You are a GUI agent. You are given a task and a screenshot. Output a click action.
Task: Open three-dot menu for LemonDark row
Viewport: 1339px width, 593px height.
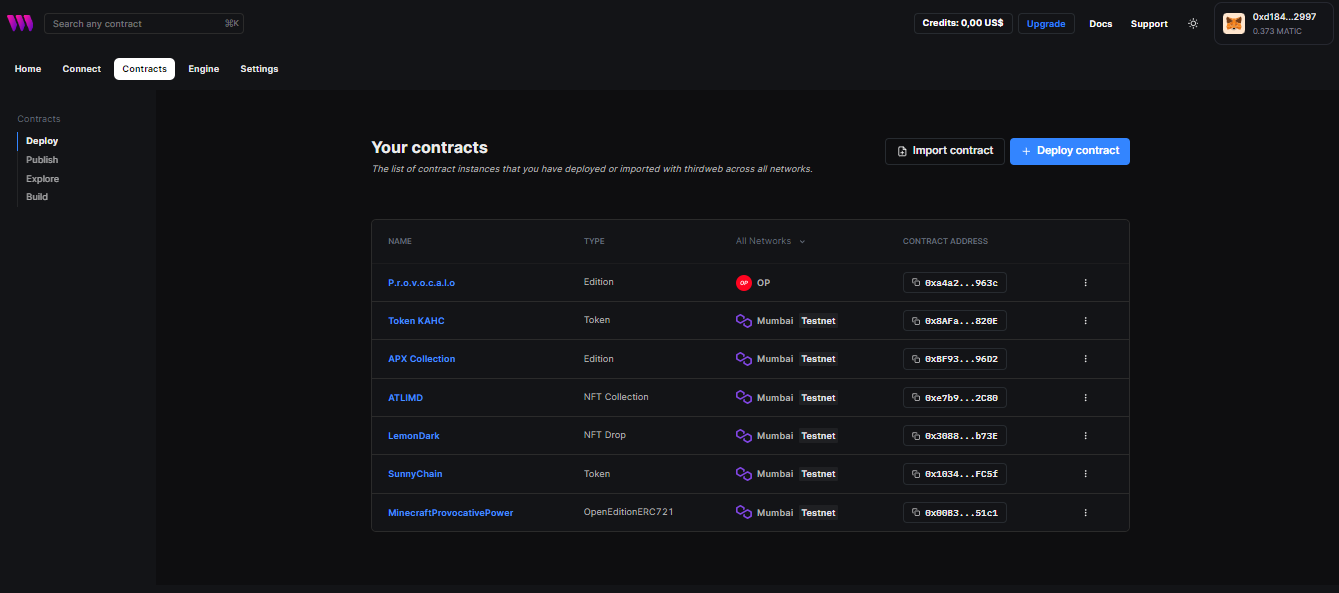click(x=1085, y=436)
